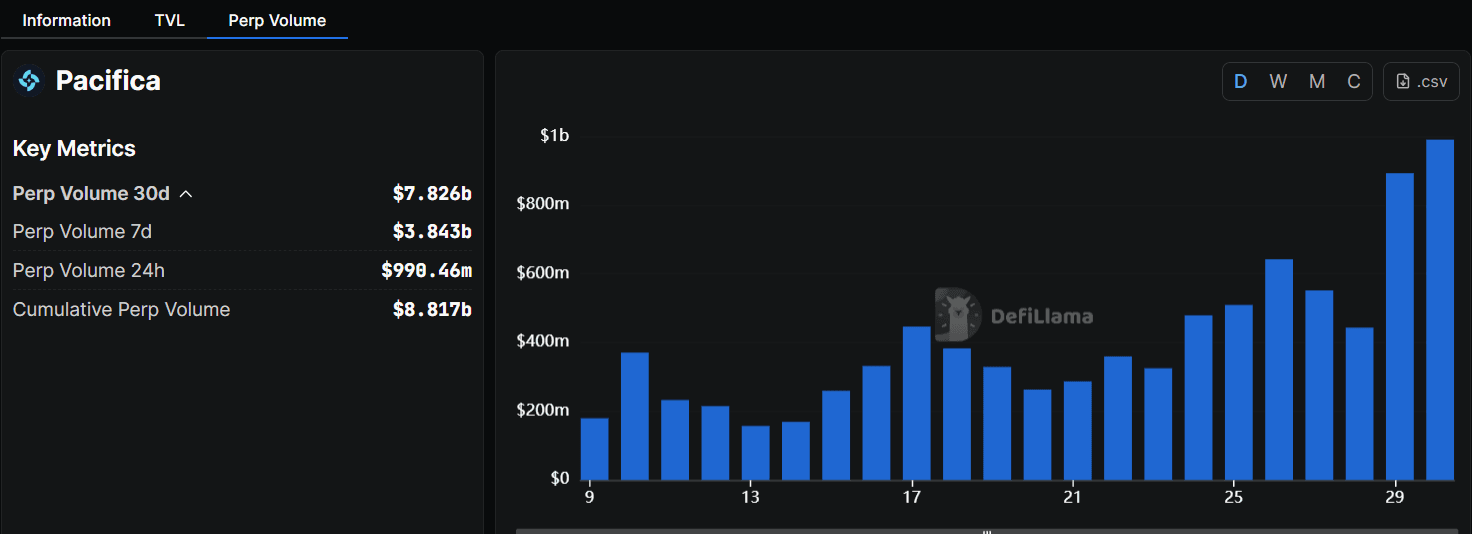Click the first bar above day 9
The height and width of the screenshot is (534, 1472).
coord(594,449)
